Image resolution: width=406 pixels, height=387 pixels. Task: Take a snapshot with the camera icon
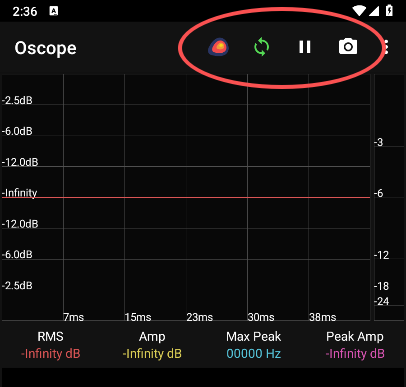click(348, 47)
